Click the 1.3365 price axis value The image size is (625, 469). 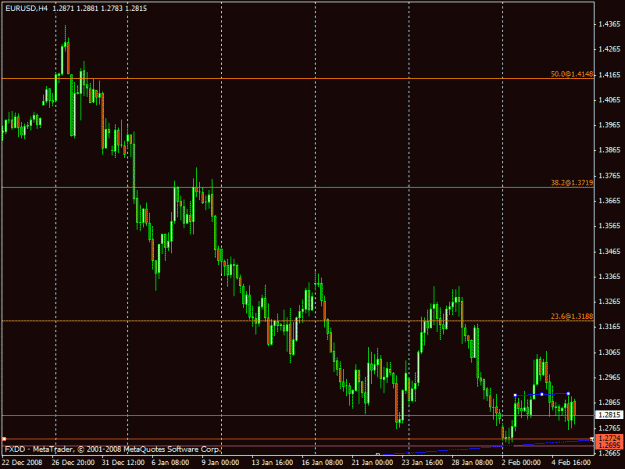[609, 277]
